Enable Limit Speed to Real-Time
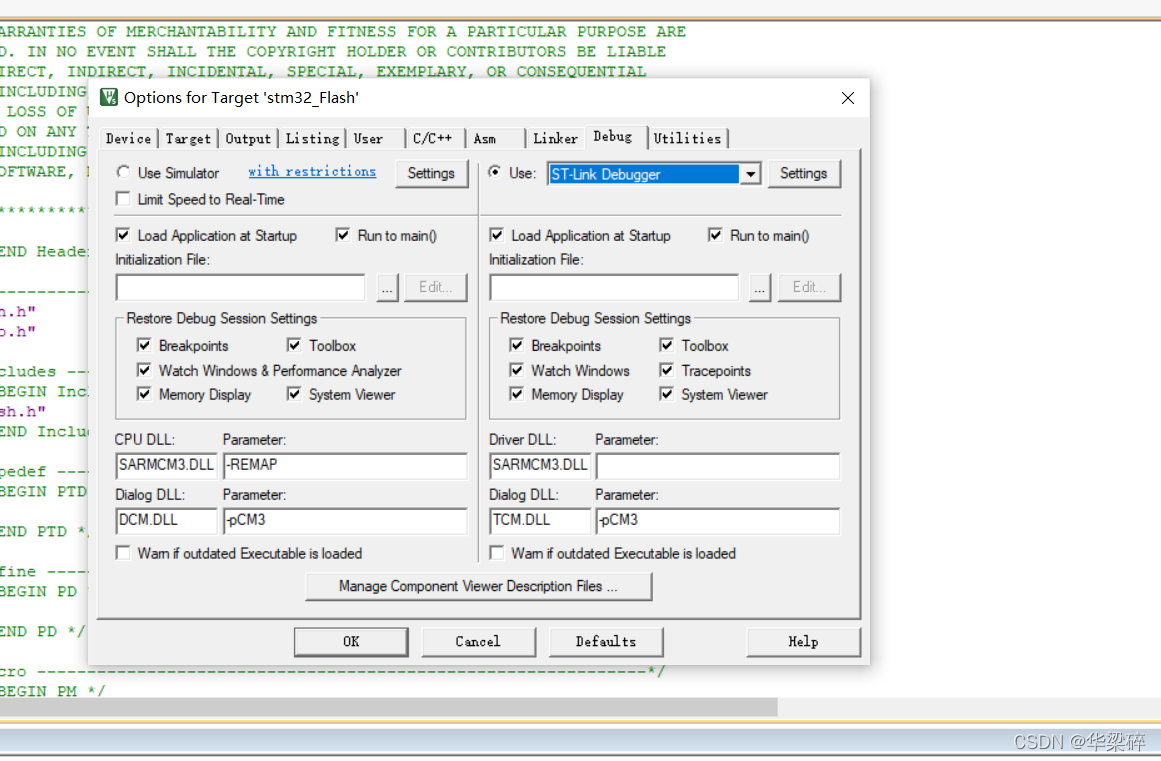The height and width of the screenshot is (761, 1161). pos(123,199)
